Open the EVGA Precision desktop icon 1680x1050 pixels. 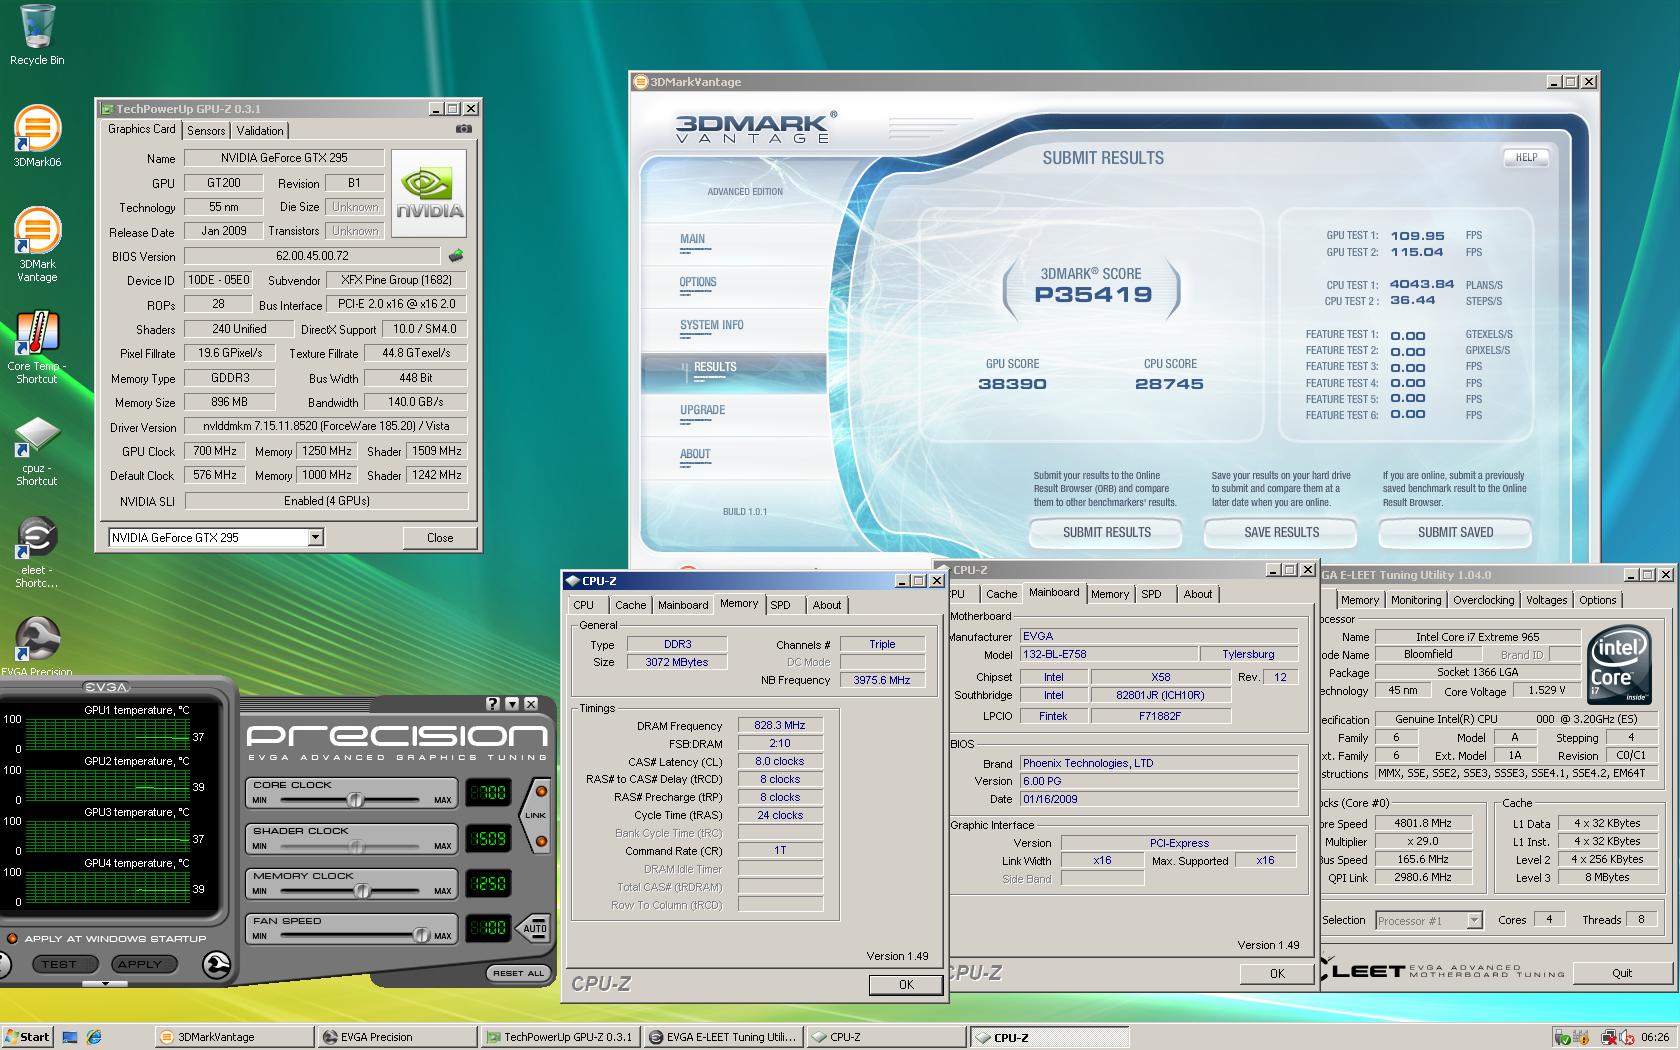click(x=37, y=645)
